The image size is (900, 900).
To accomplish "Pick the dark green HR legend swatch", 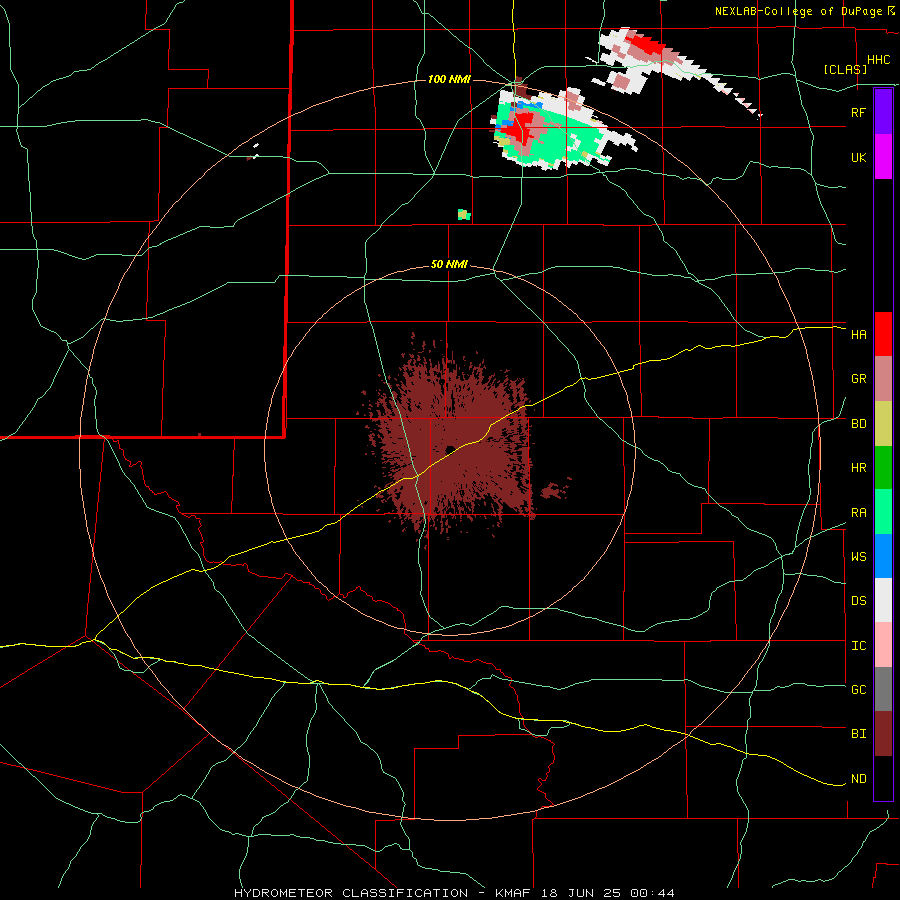I will pos(883,468).
